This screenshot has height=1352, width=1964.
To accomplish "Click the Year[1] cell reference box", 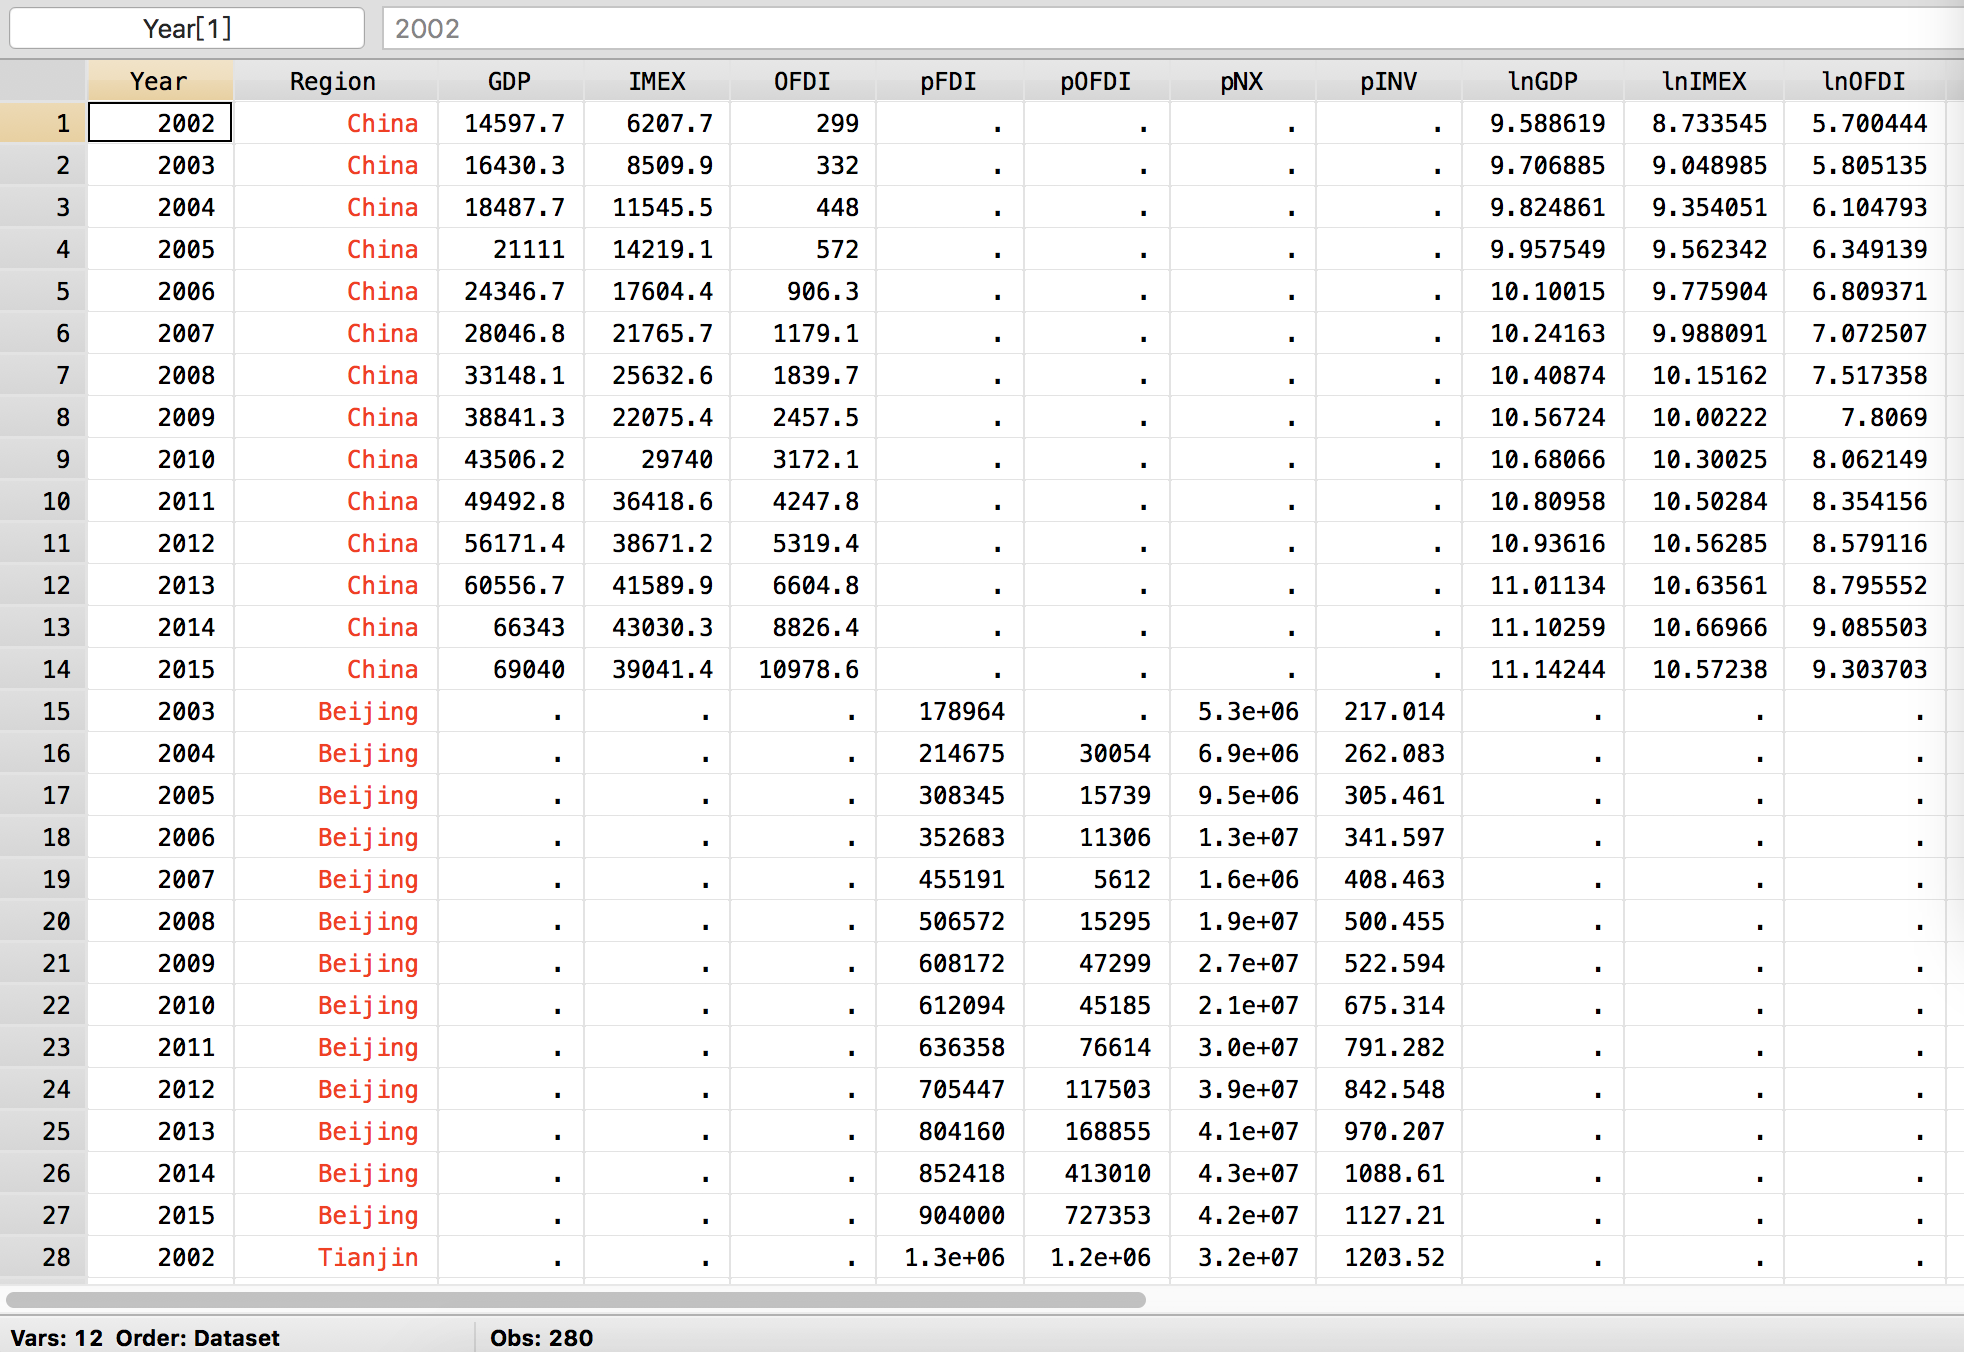I will point(187,28).
